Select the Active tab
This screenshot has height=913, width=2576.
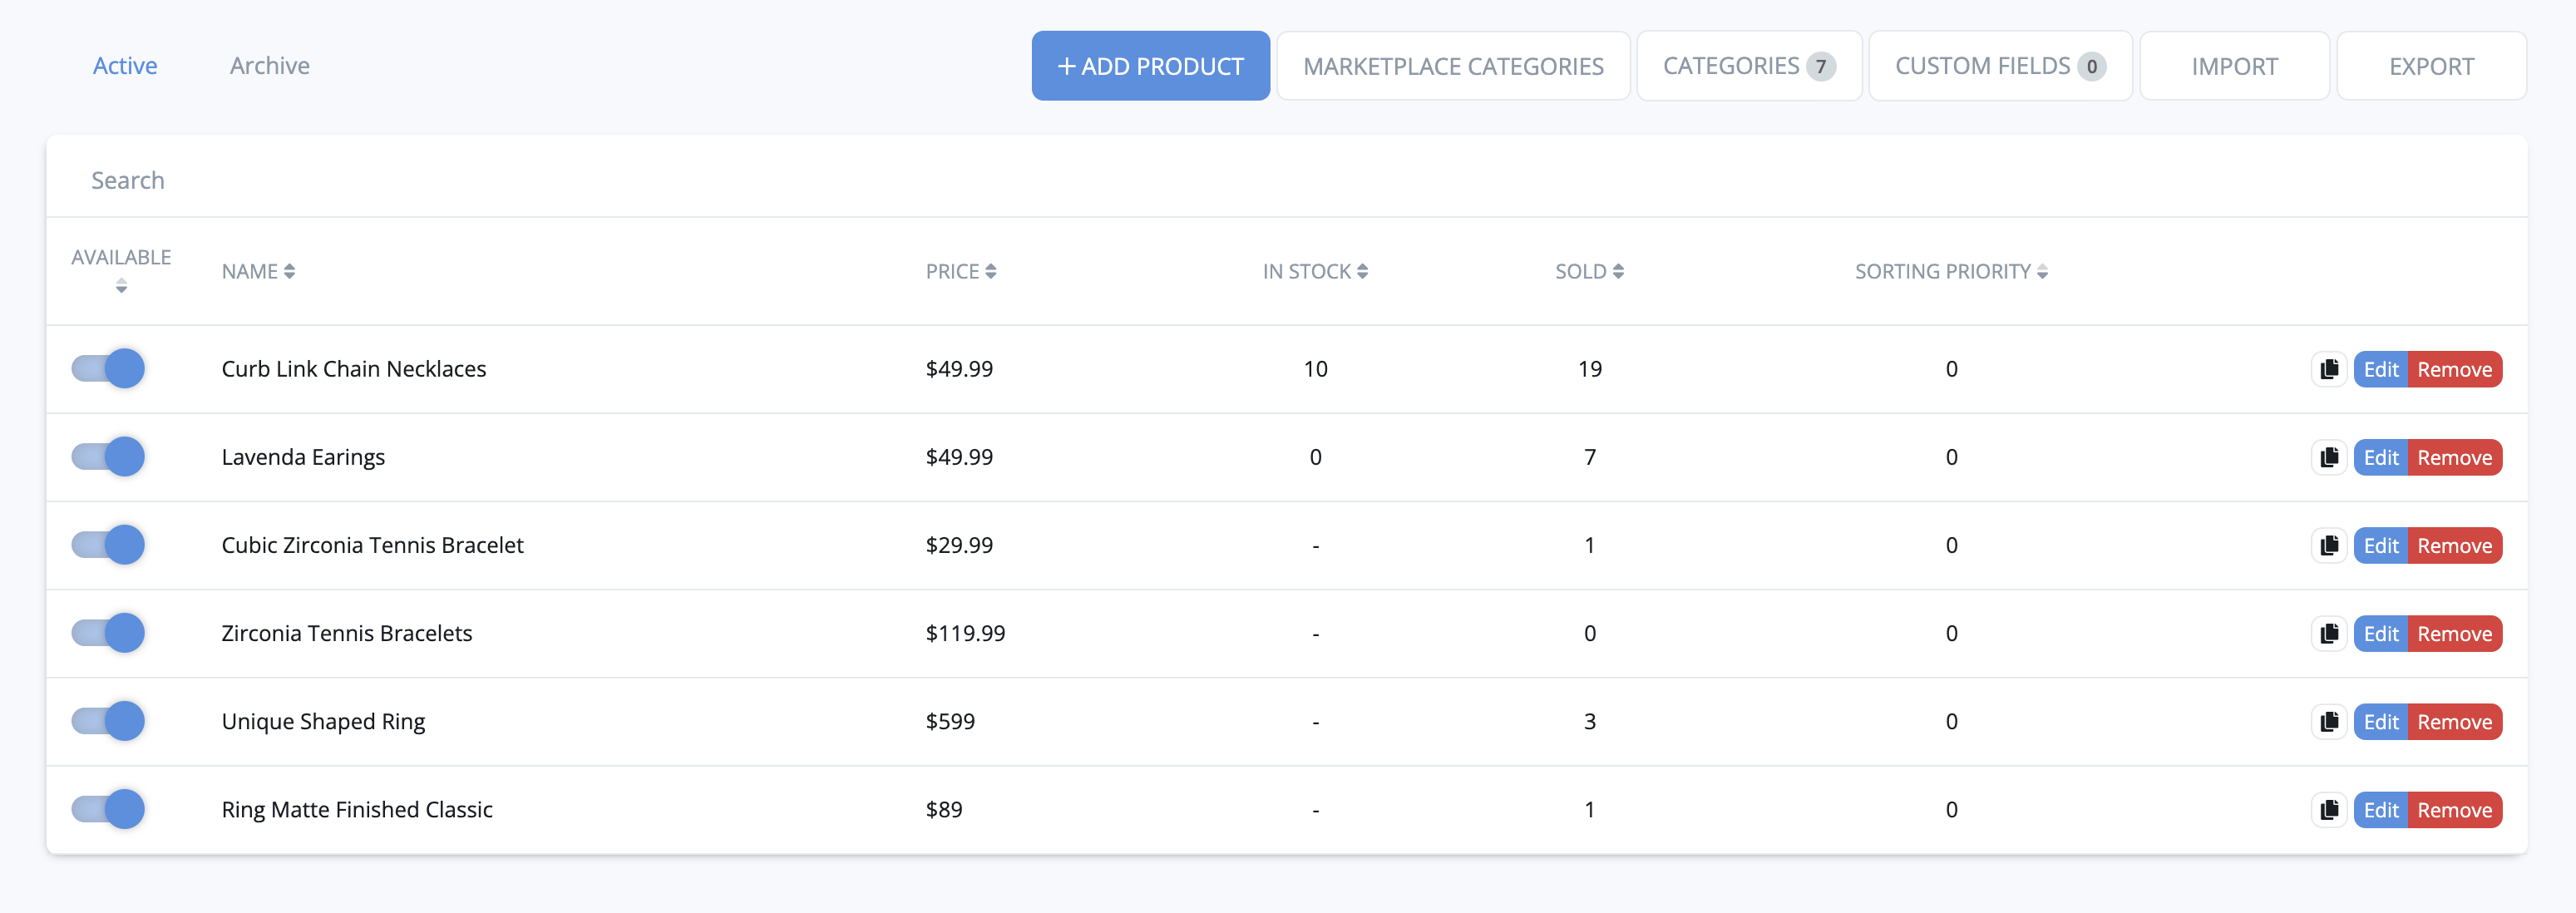click(125, 66)
